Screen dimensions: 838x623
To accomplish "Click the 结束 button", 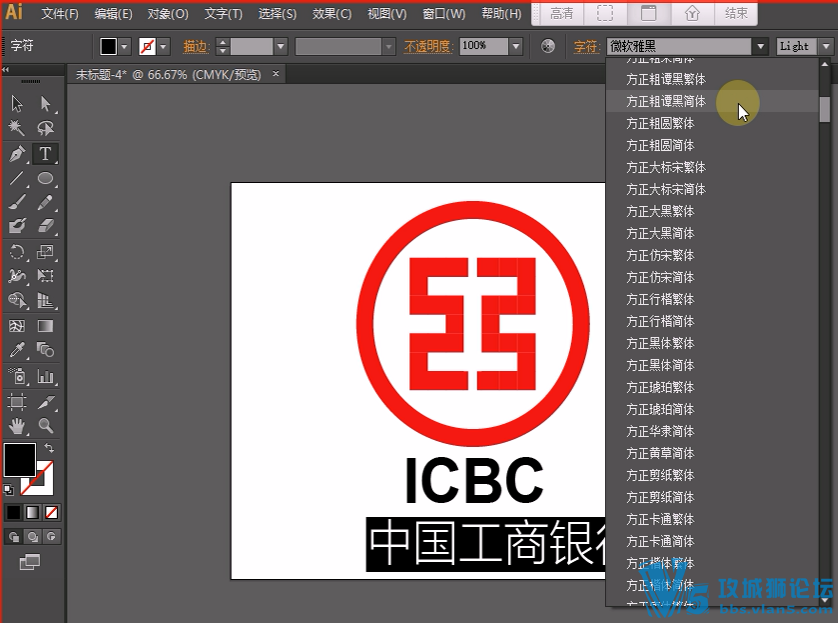I will [x=736, y=13].
